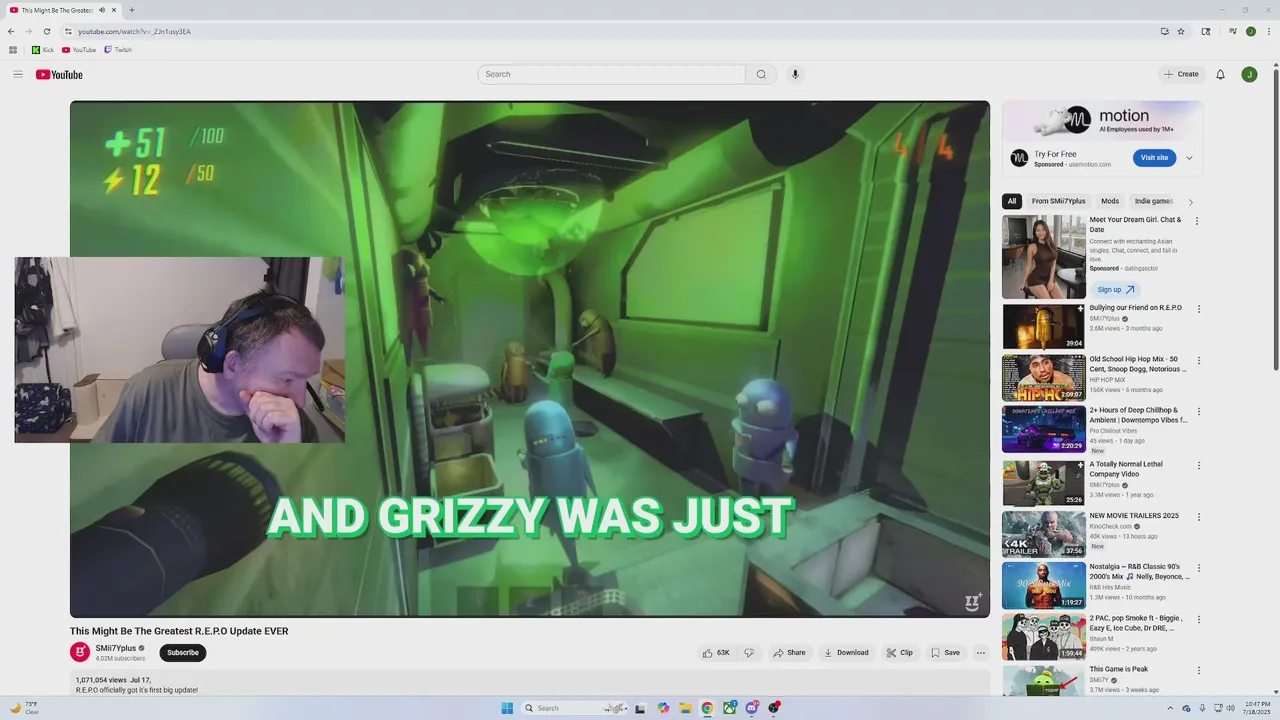This screenshot has width=1280, height=720.
Task: Open options for Deep Chillhop video
Action: point(1198,411)
